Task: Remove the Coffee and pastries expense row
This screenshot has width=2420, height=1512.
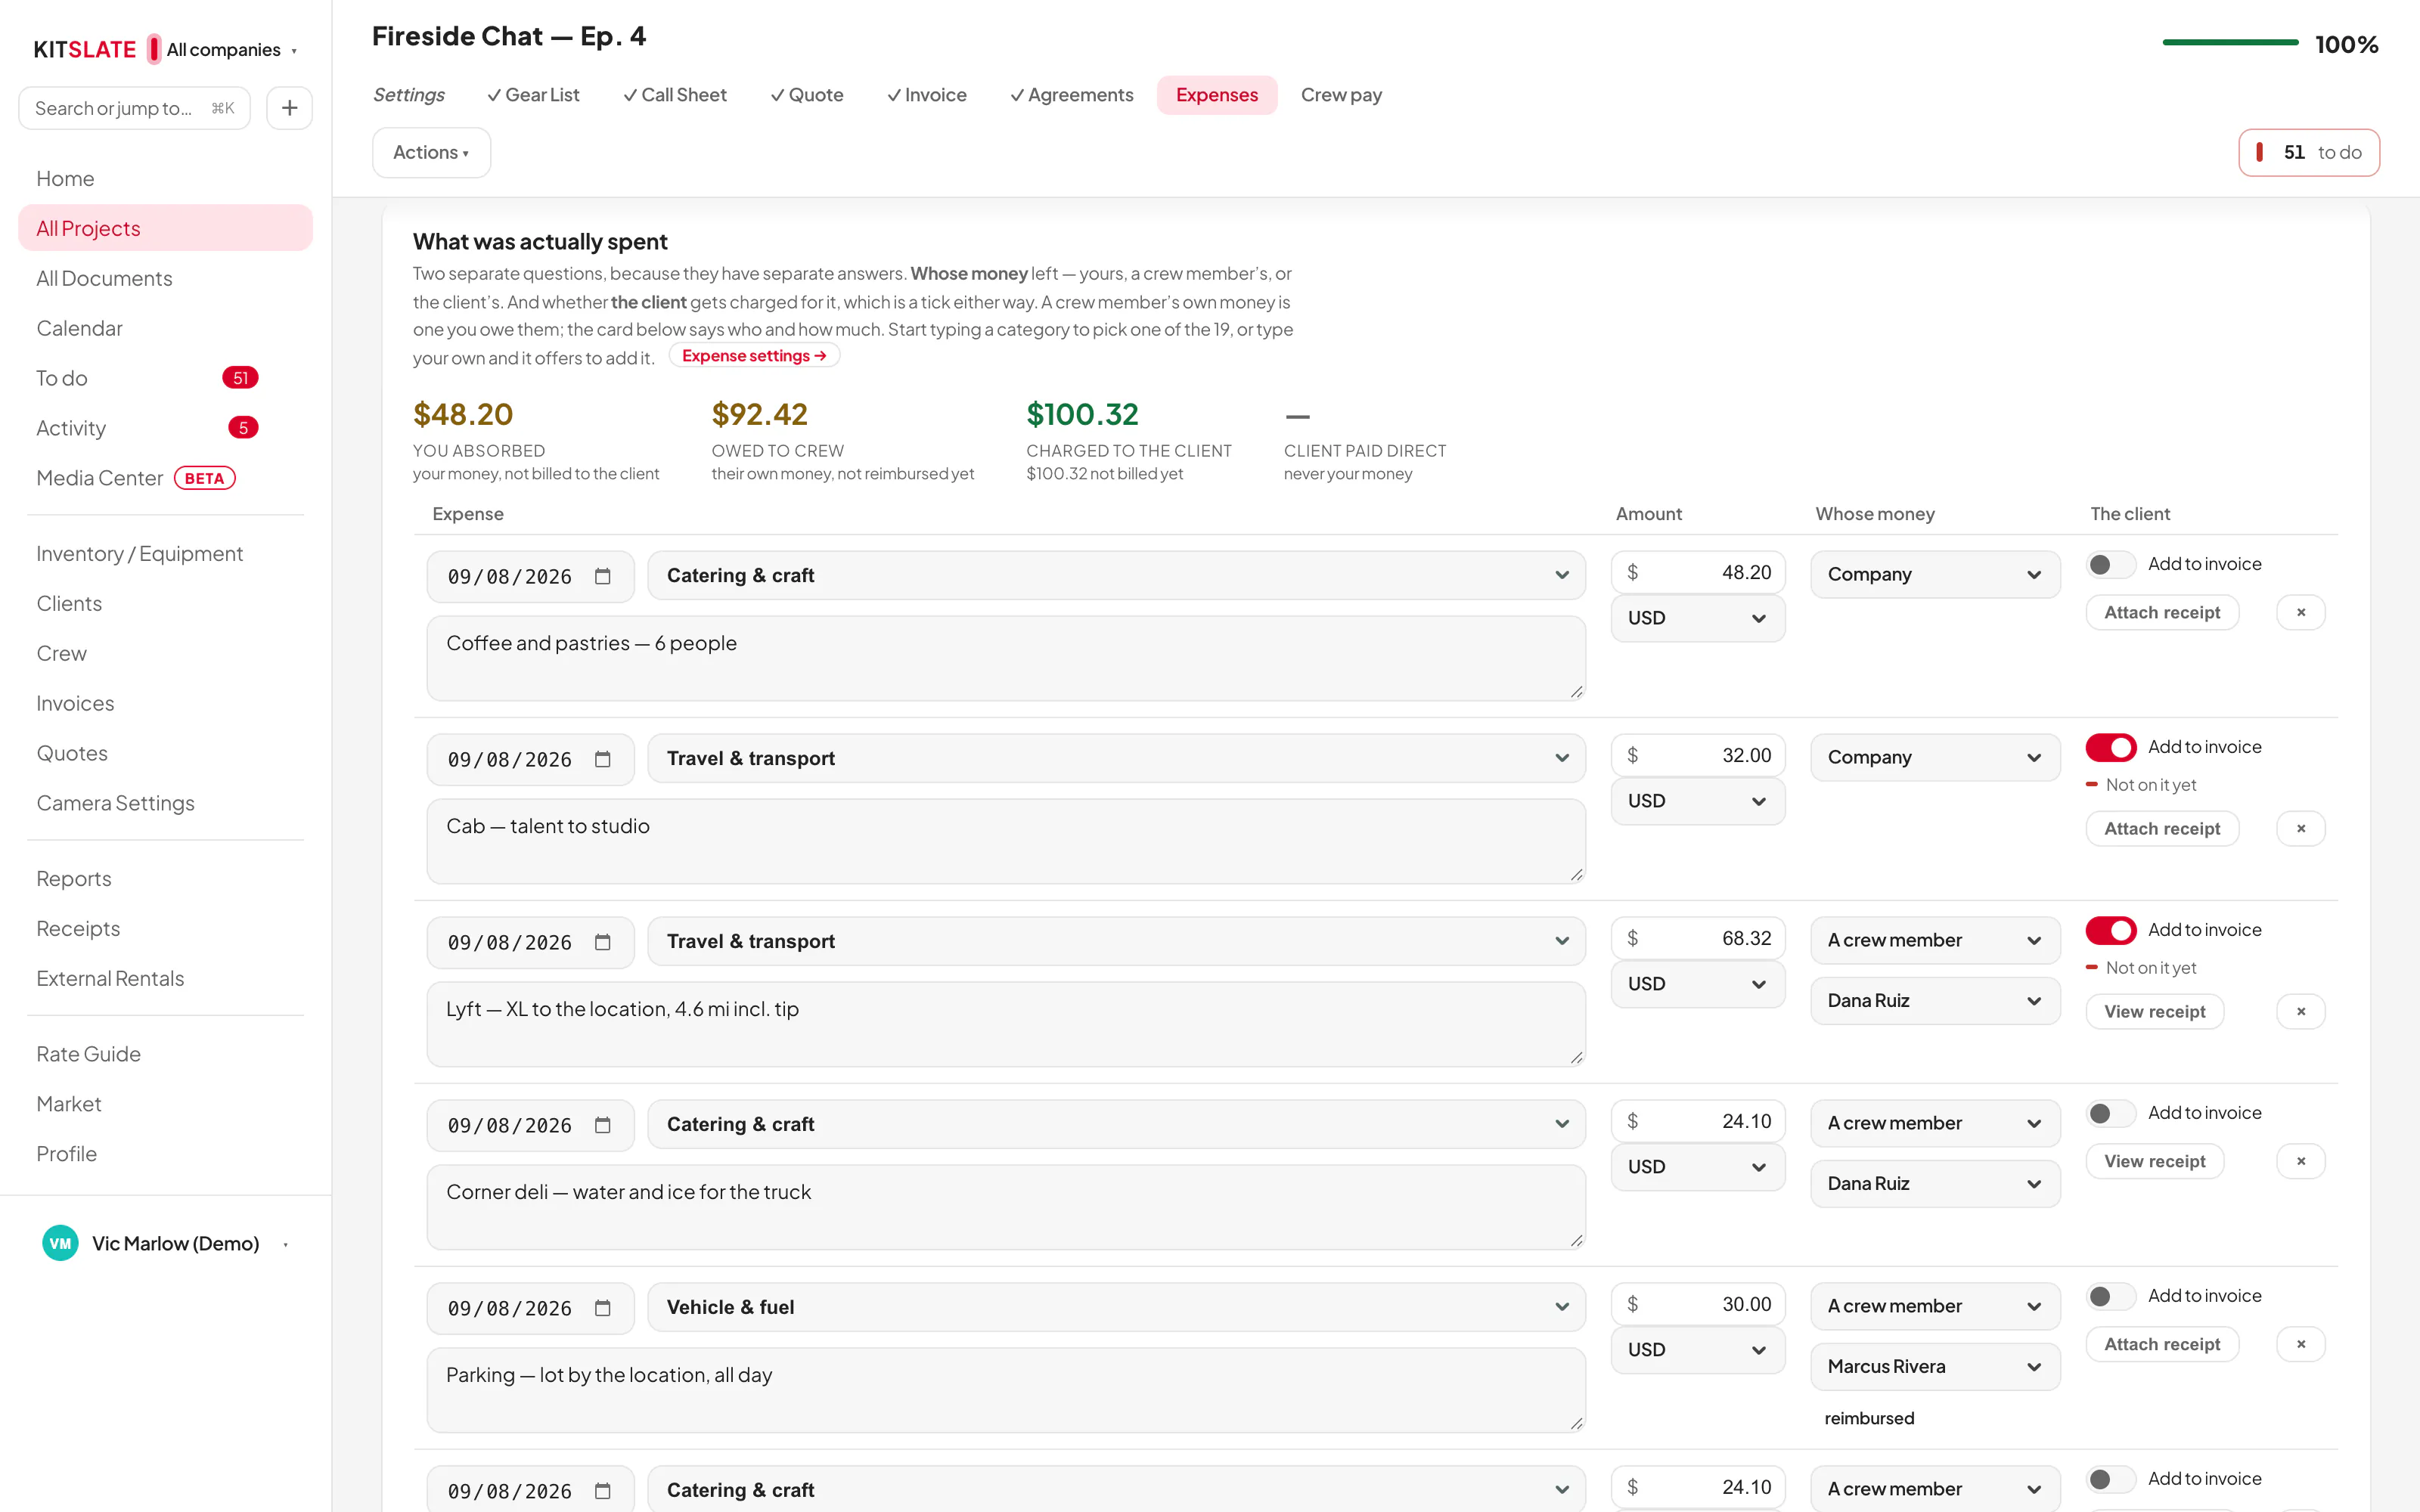Action: [x=2300, y=612]
